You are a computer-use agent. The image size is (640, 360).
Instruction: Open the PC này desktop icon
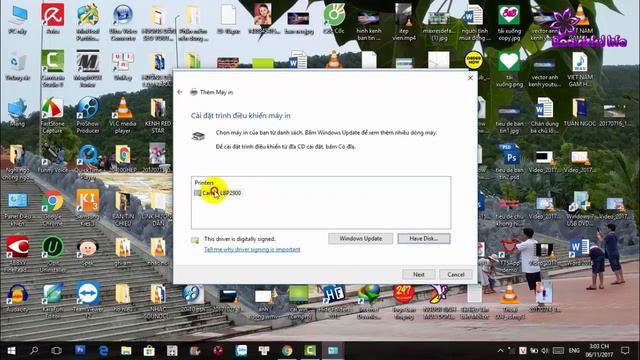click(x=18, y=19)
